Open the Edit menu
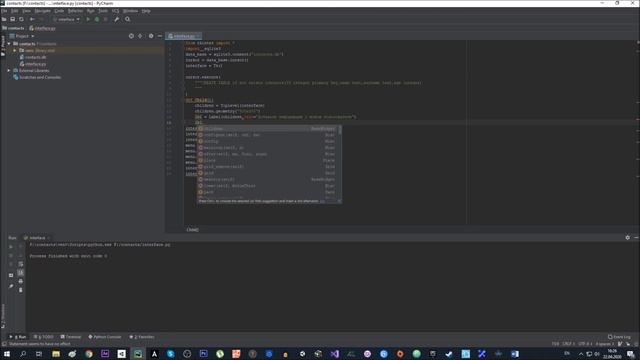The image size is (640, 360). pyautogui.click(x=15, y=11)
